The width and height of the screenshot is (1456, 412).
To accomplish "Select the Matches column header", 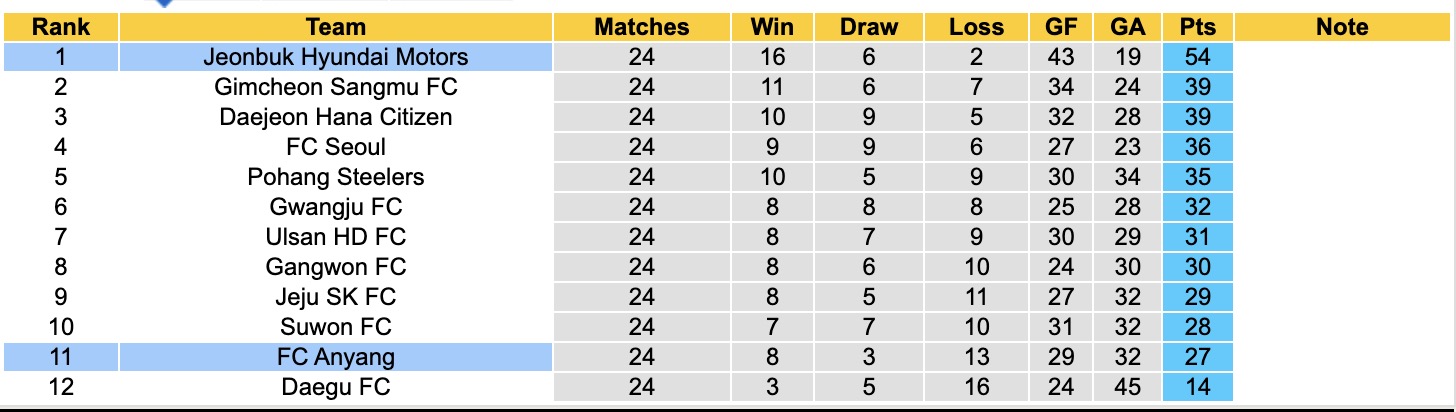I will tap(641, 28).
